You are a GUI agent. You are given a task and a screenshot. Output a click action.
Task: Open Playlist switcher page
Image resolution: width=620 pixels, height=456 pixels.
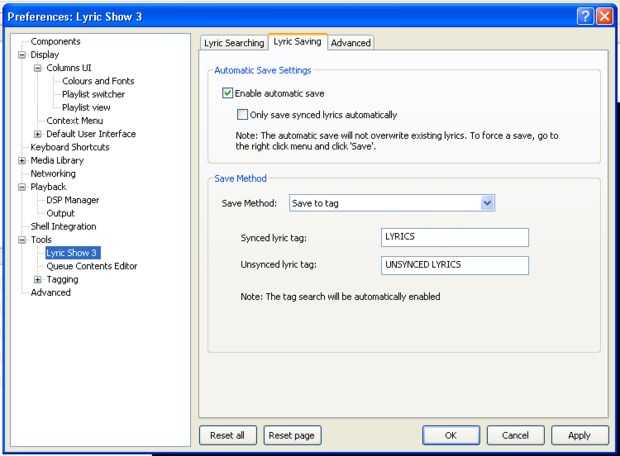(93, 94)
